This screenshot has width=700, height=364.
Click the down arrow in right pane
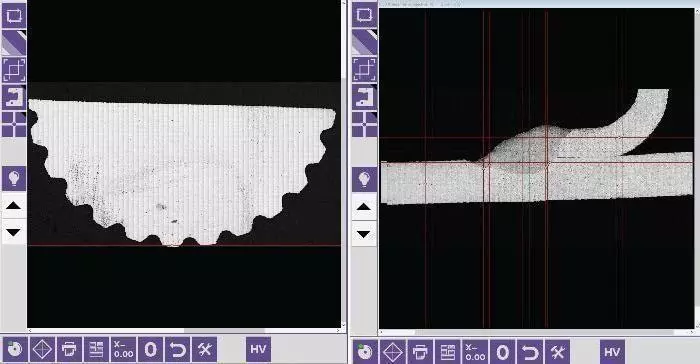364,234
